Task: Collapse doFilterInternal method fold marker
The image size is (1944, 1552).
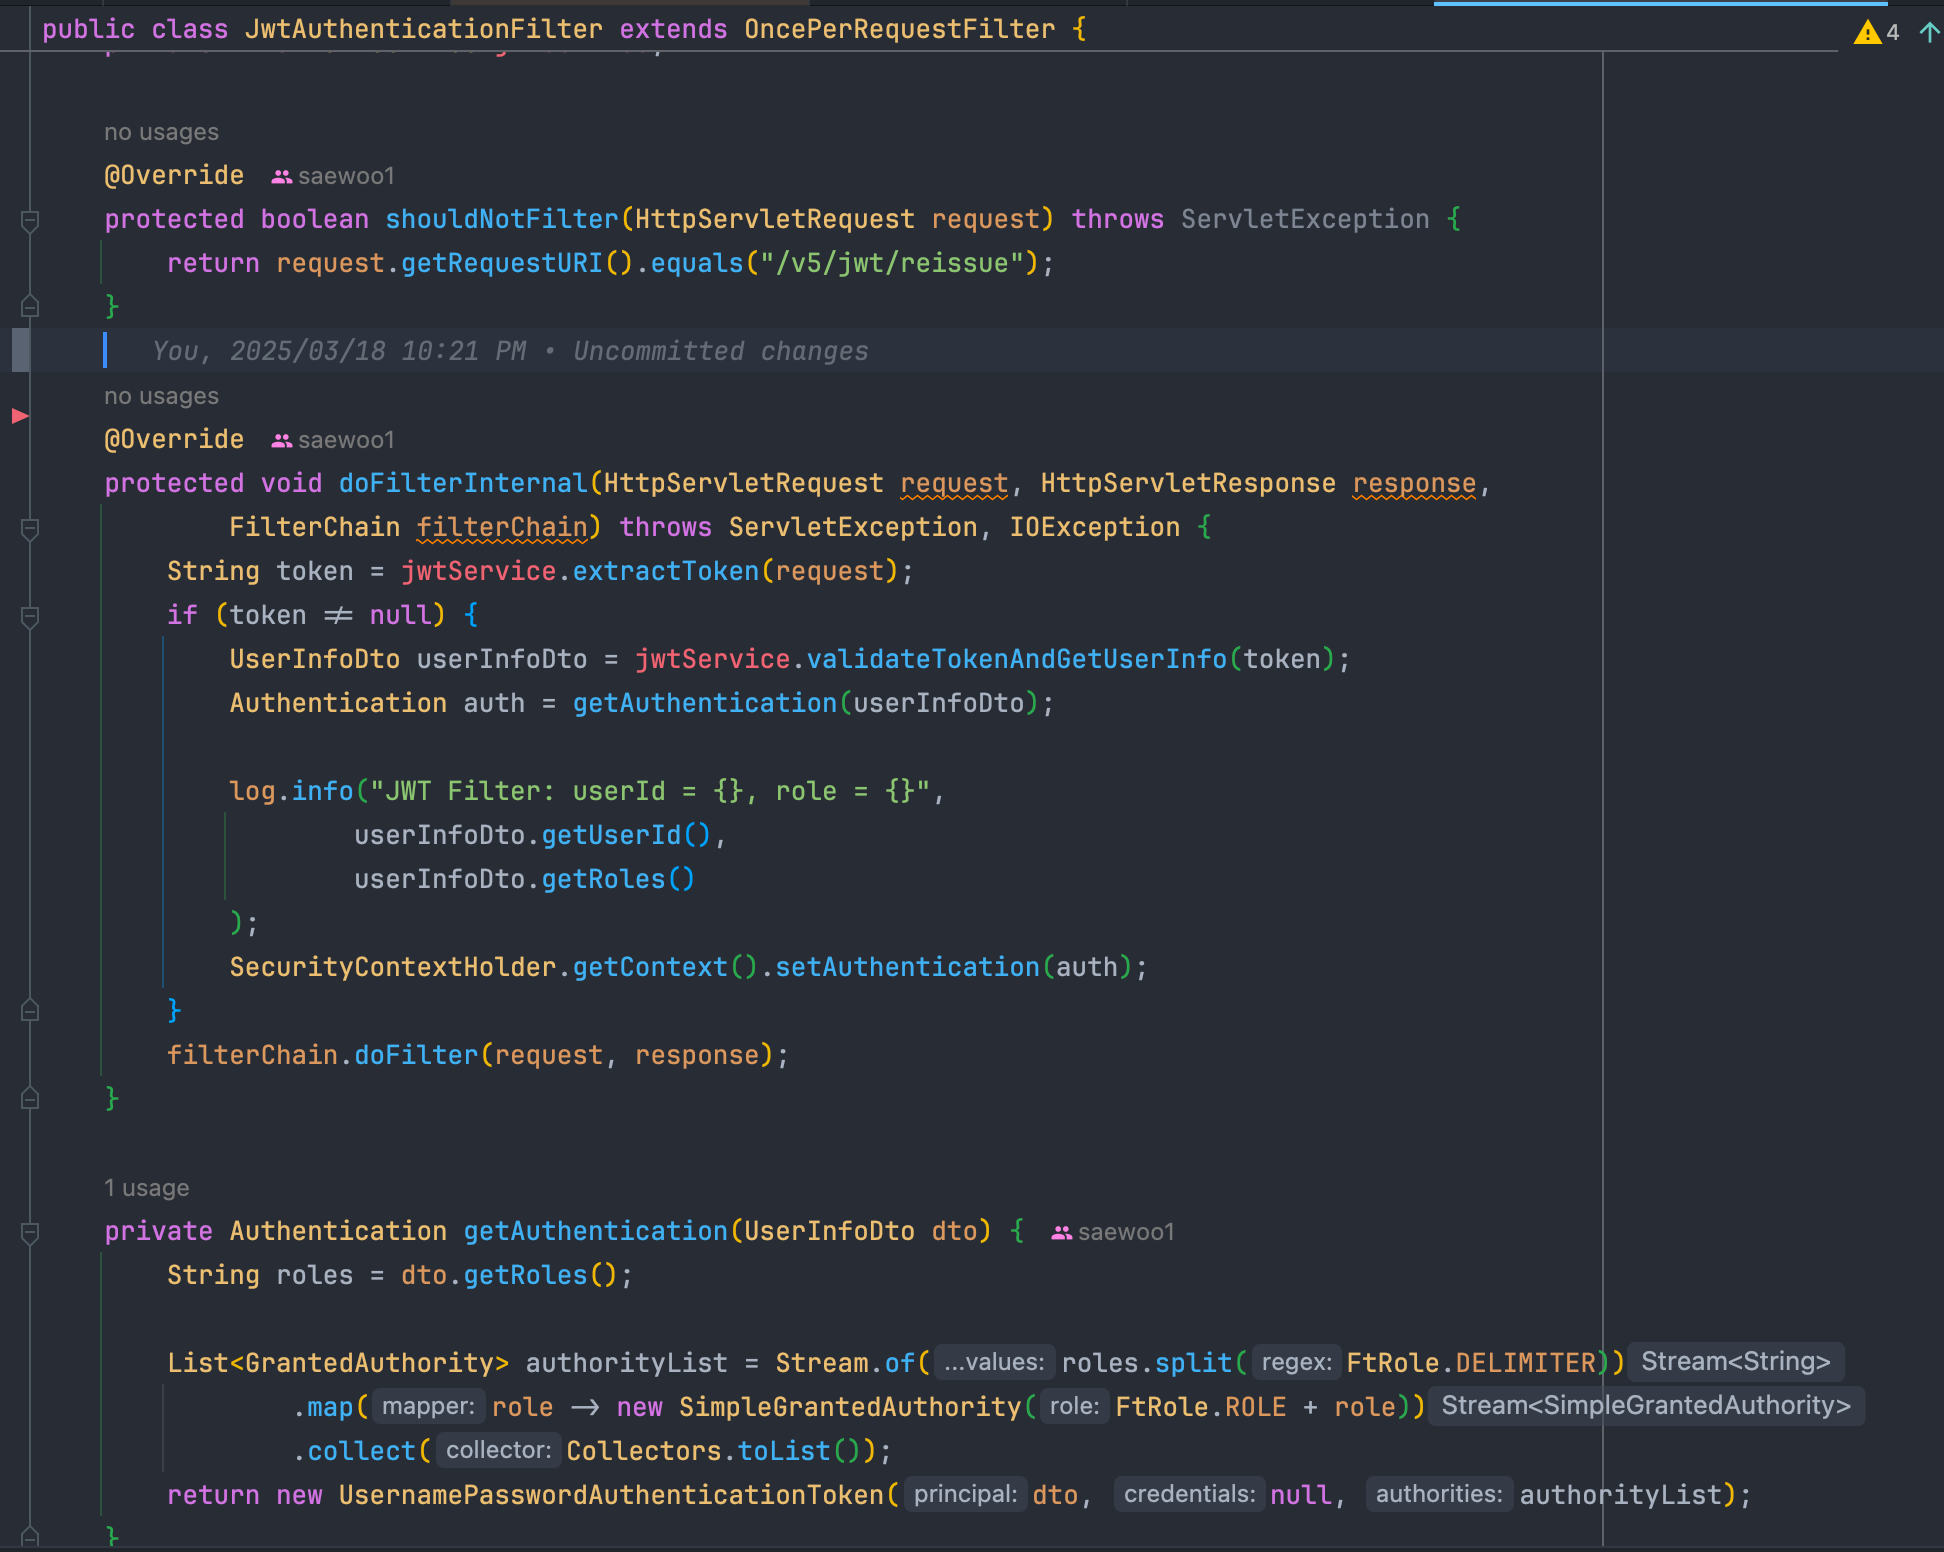Action: point(30,528)
